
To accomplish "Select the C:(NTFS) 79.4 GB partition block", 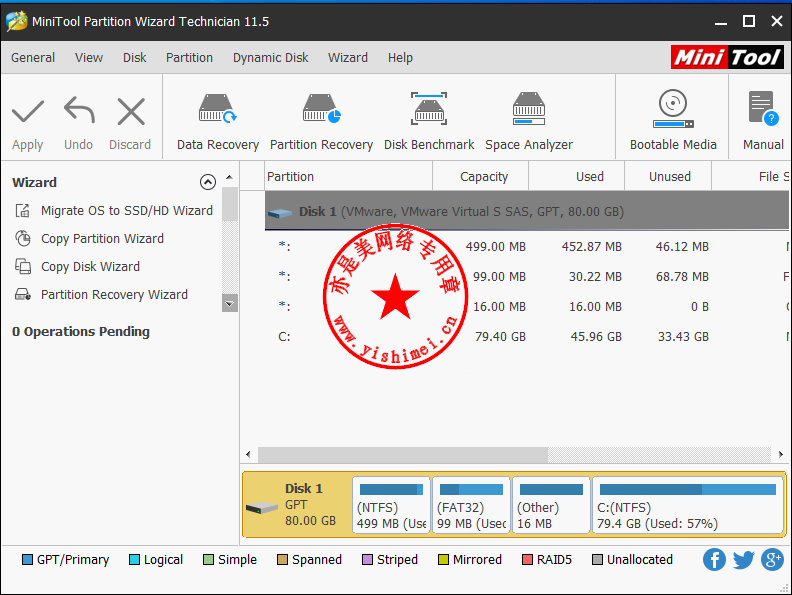I will click(x=687, y=505).
